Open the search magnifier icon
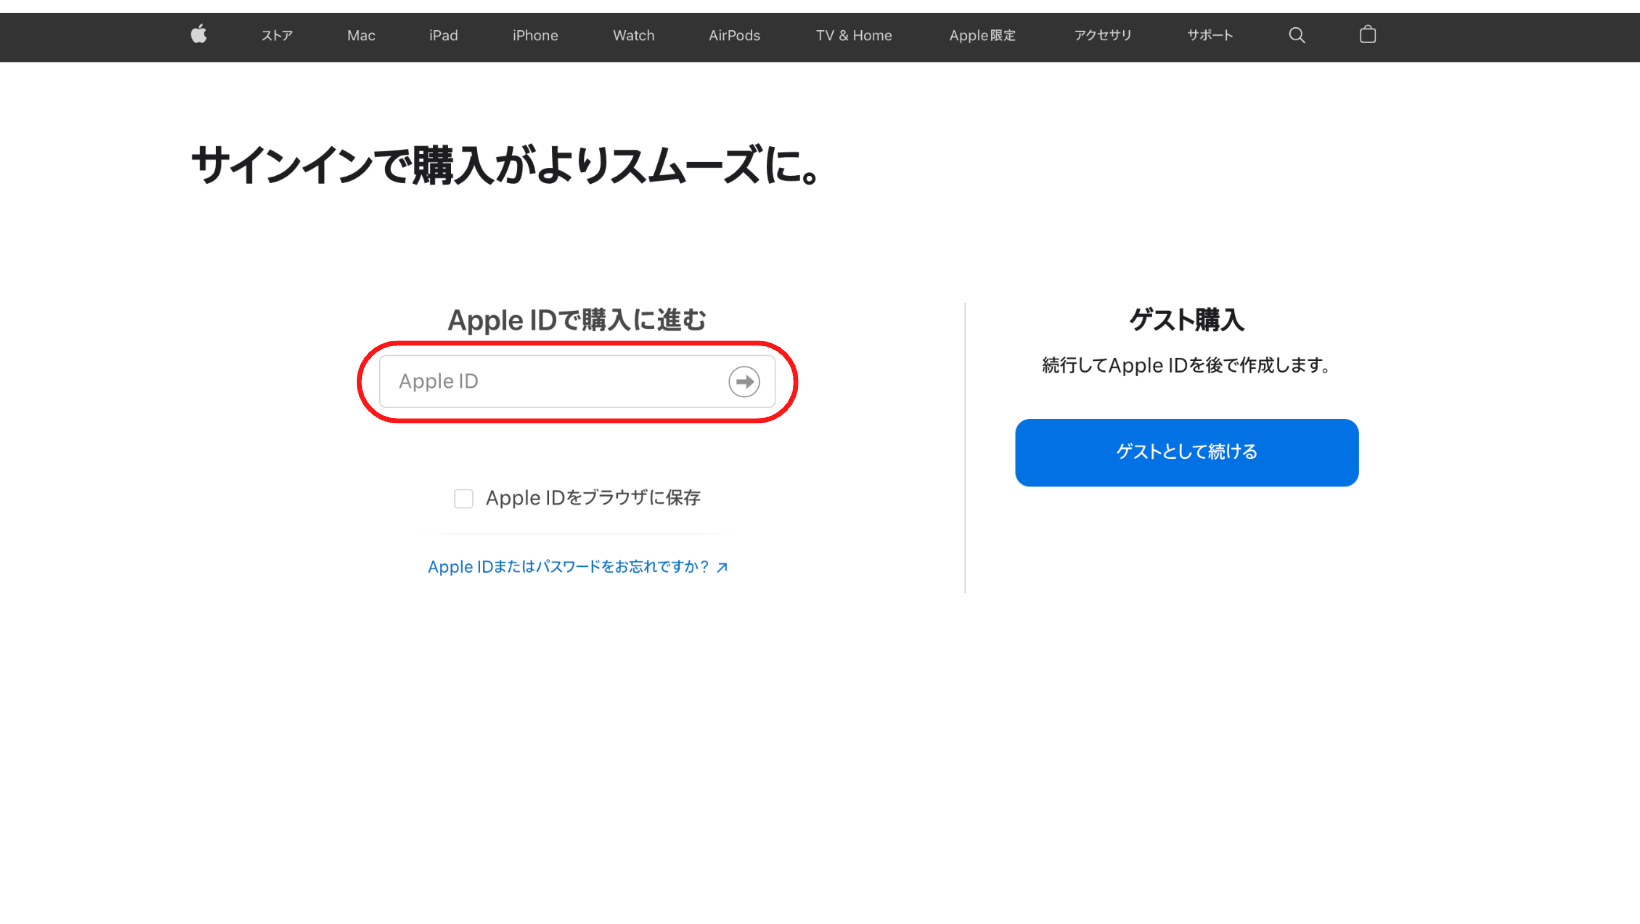 (x=1297, y=35)
